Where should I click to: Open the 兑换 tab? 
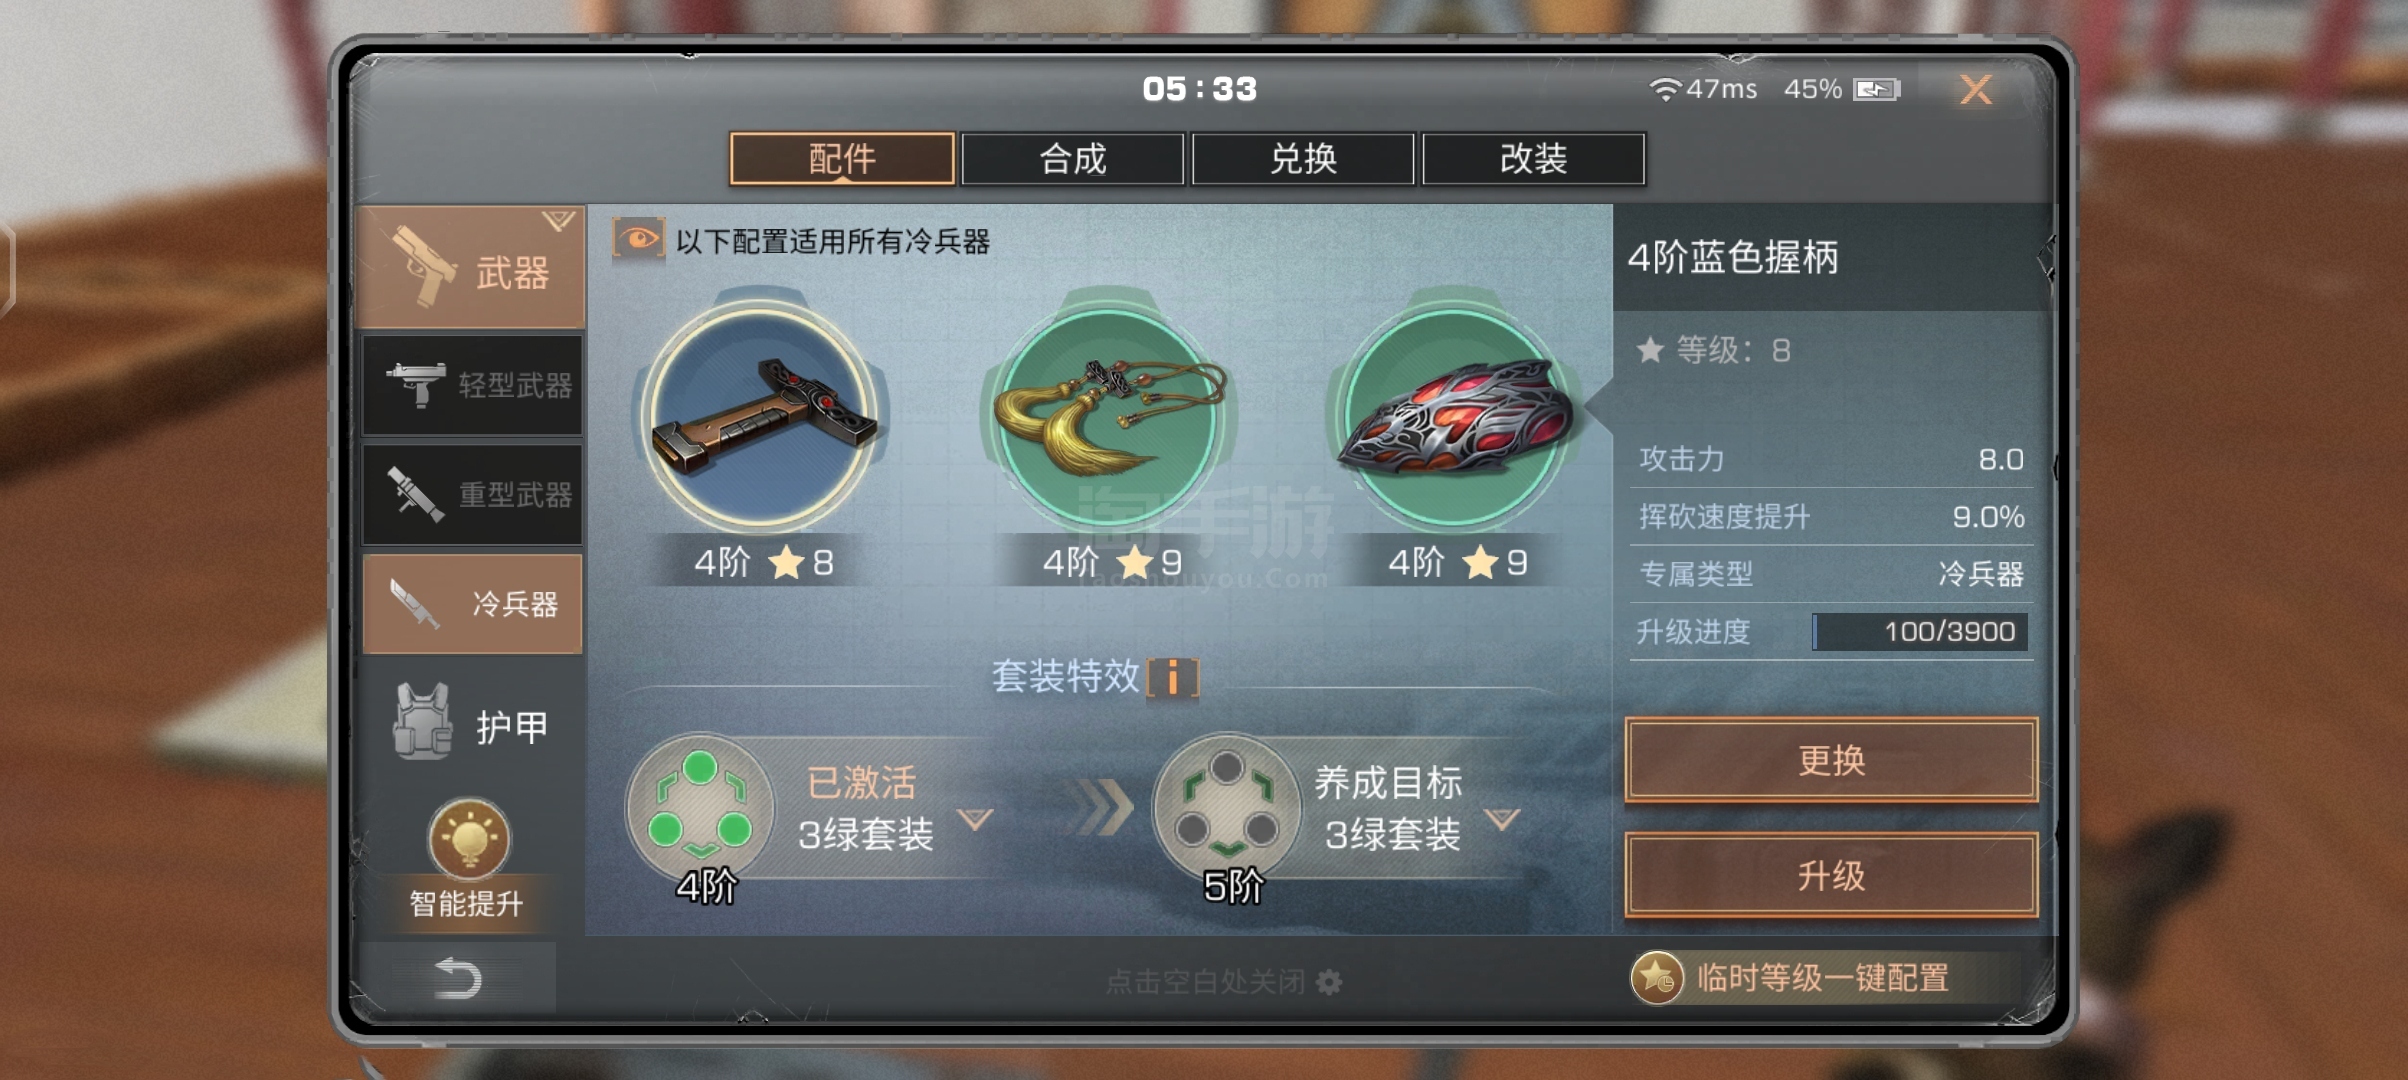[x=1303, y=159]
